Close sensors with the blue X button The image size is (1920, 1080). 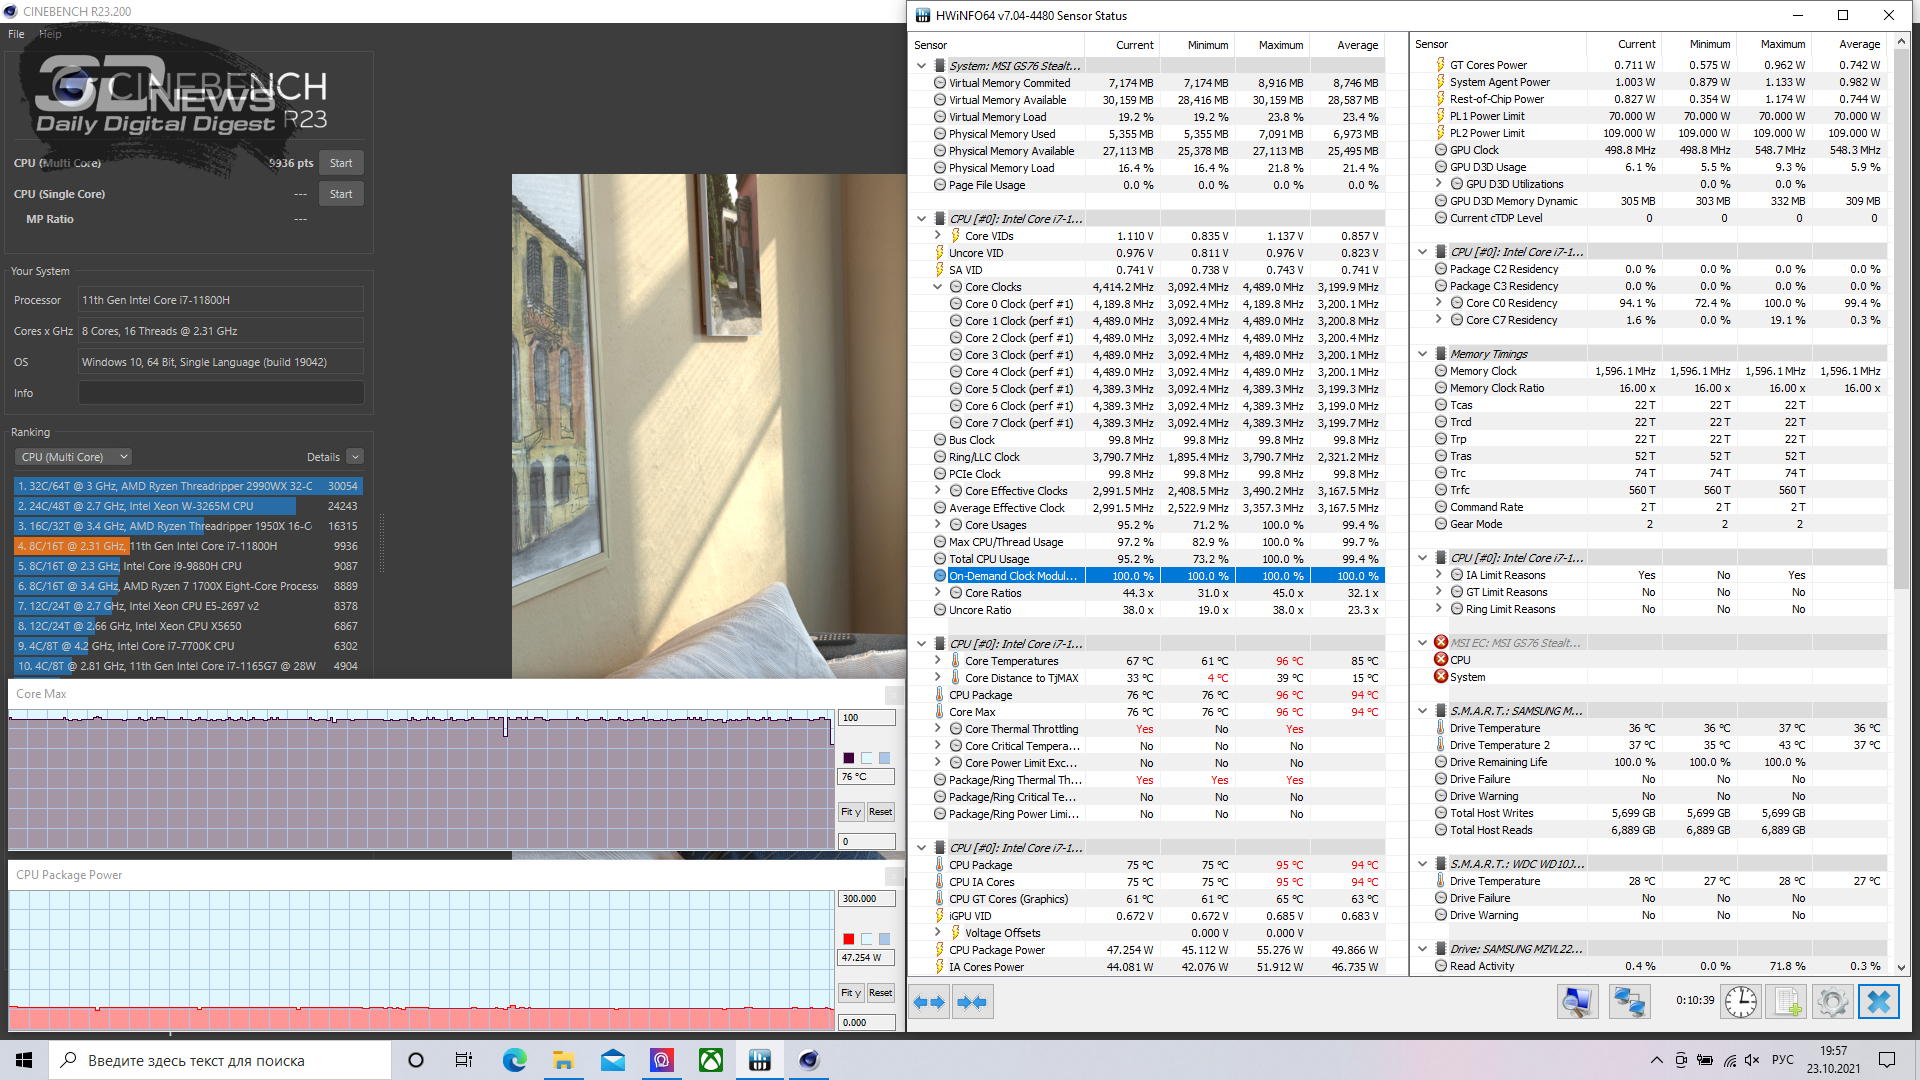[1878, 1002]
